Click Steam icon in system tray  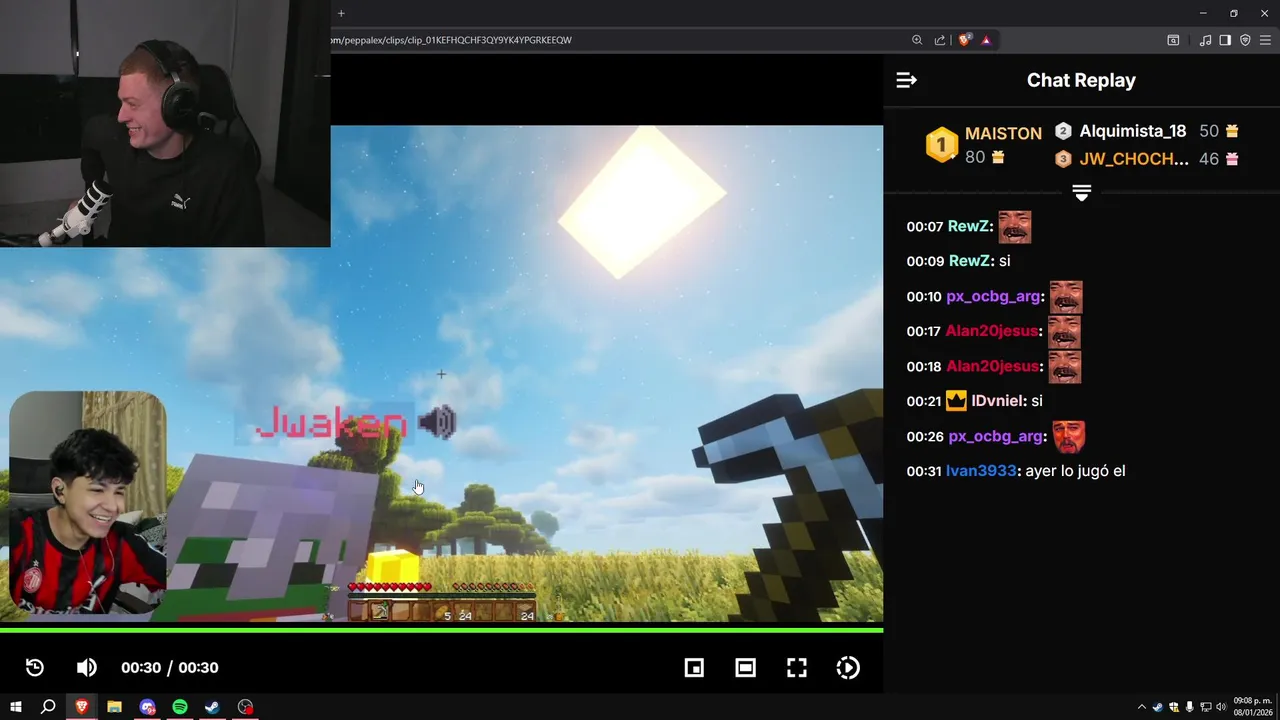coord(1157,707)
